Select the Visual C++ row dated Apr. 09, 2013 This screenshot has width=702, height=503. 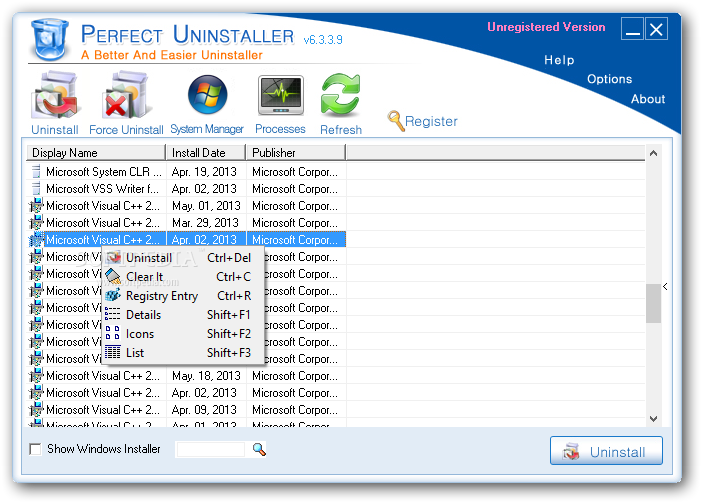coord(186,410)
